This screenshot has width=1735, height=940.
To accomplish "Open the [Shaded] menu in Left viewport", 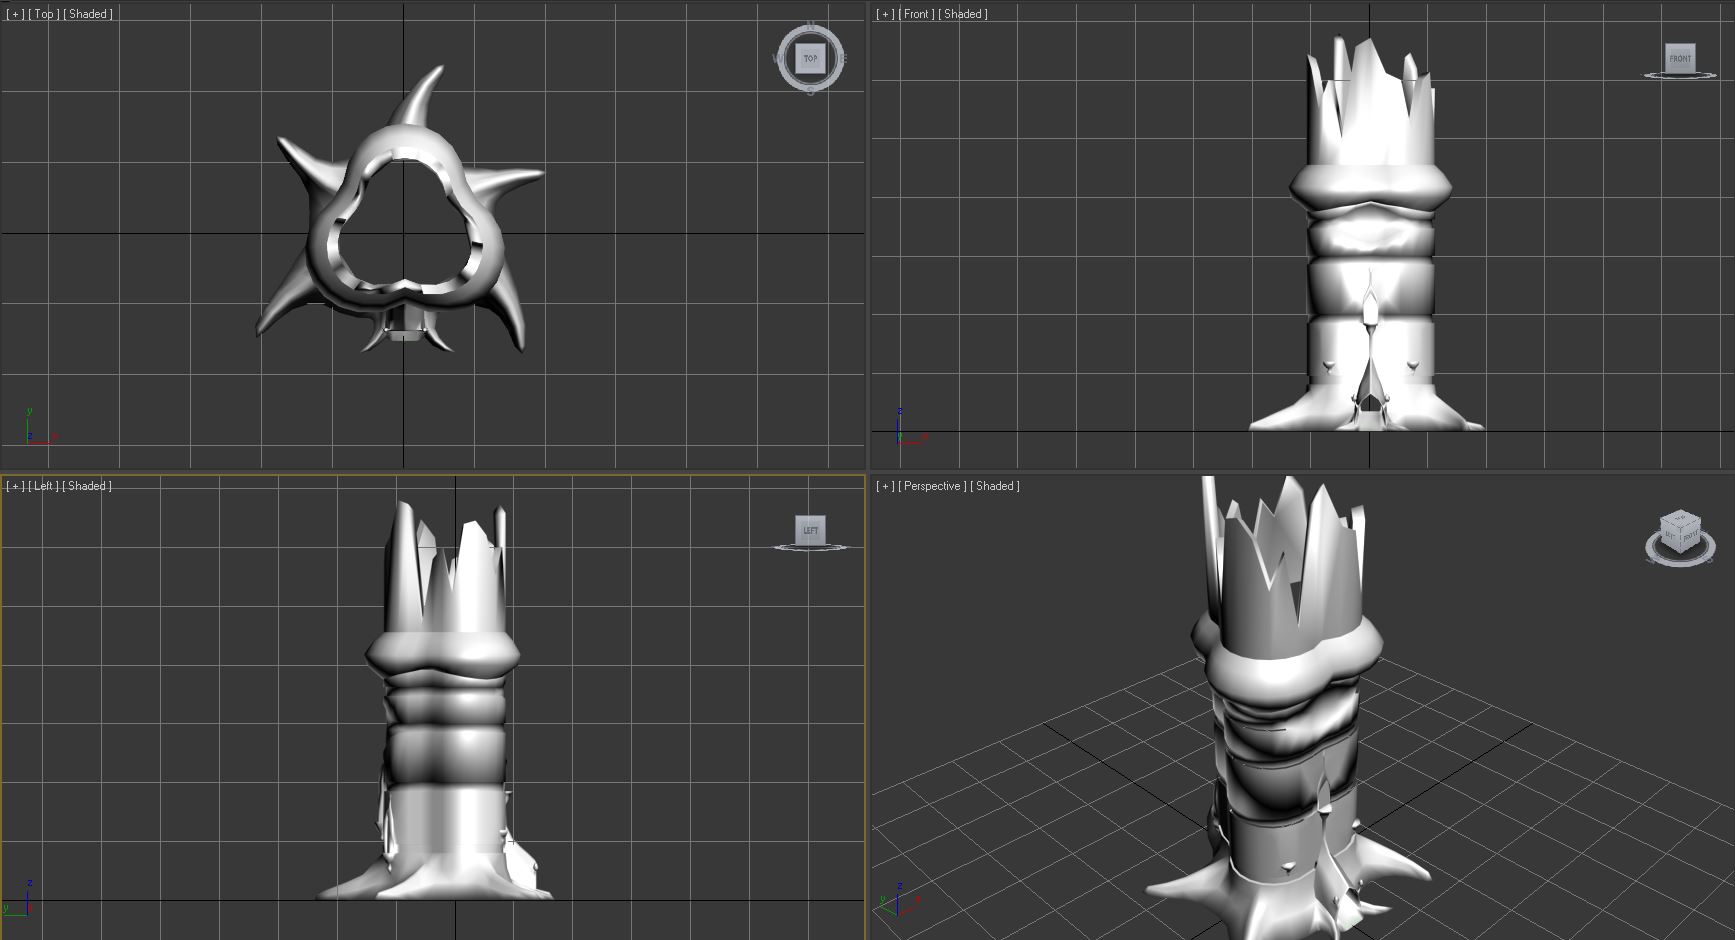I will pos(87,486).
